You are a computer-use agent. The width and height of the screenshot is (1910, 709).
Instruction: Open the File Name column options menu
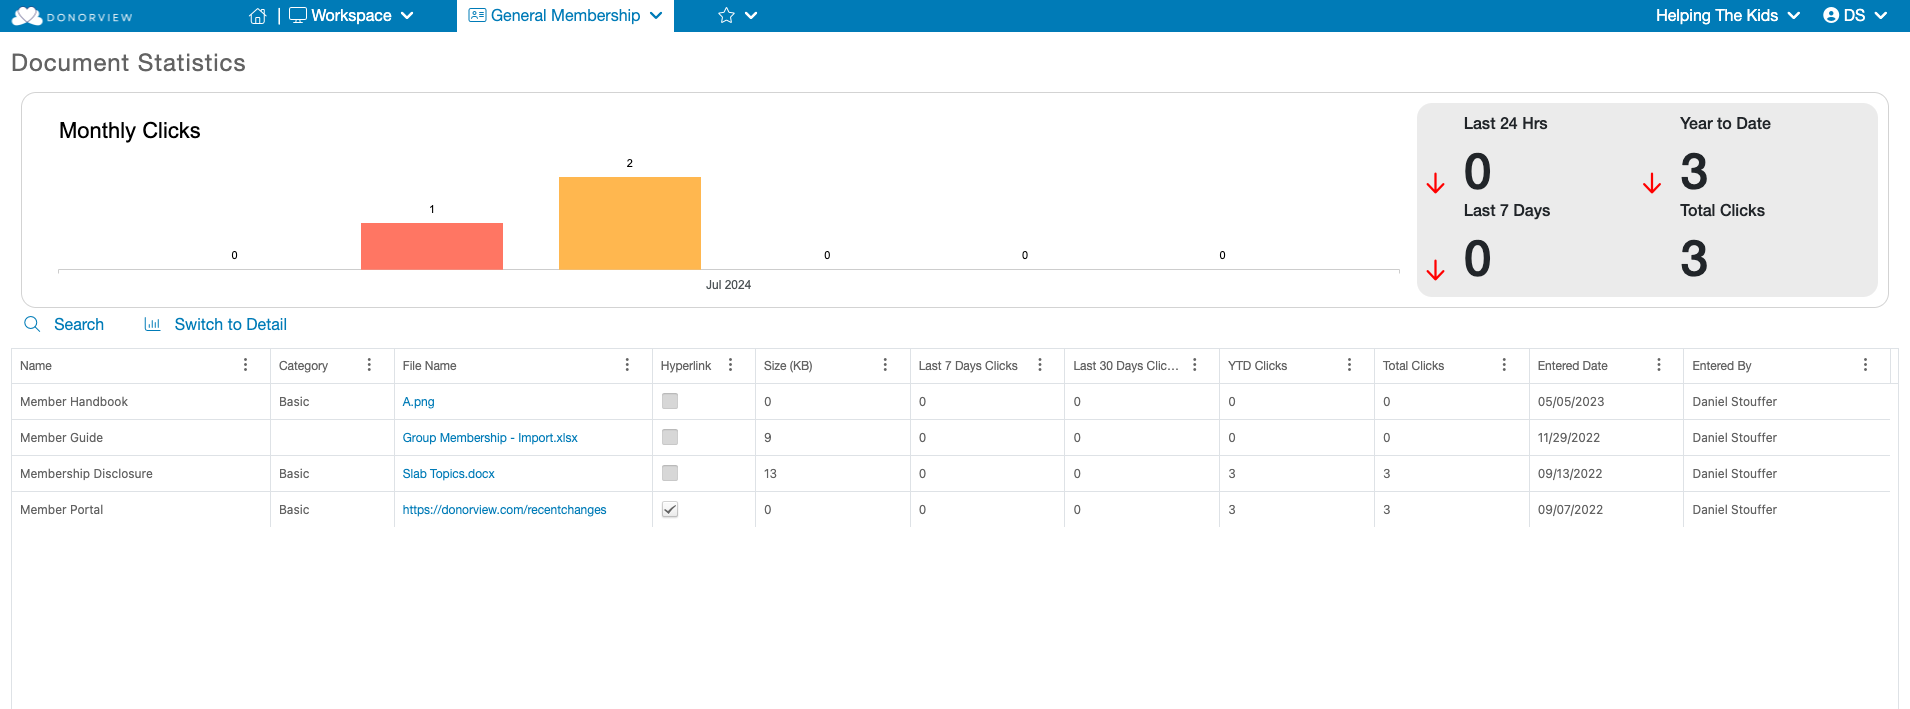[627, 365]
